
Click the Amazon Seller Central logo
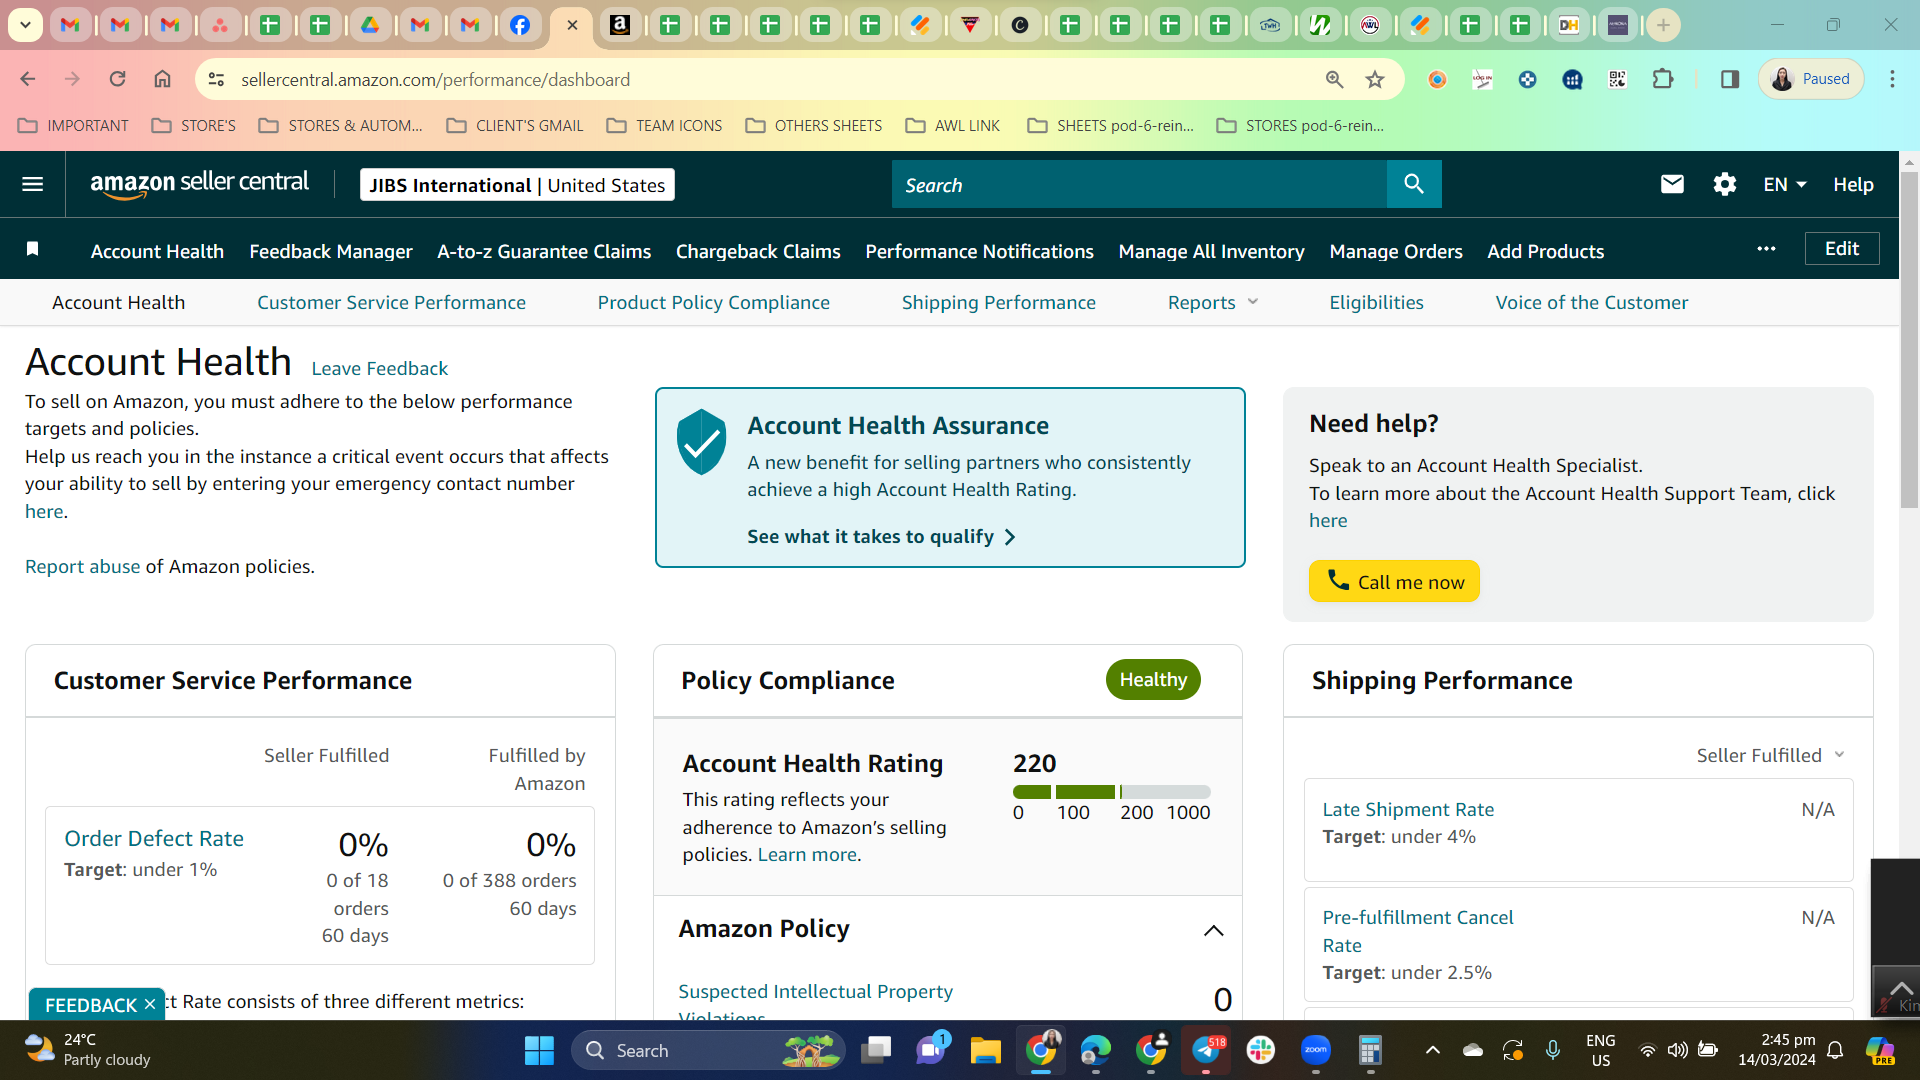point(199,184)
